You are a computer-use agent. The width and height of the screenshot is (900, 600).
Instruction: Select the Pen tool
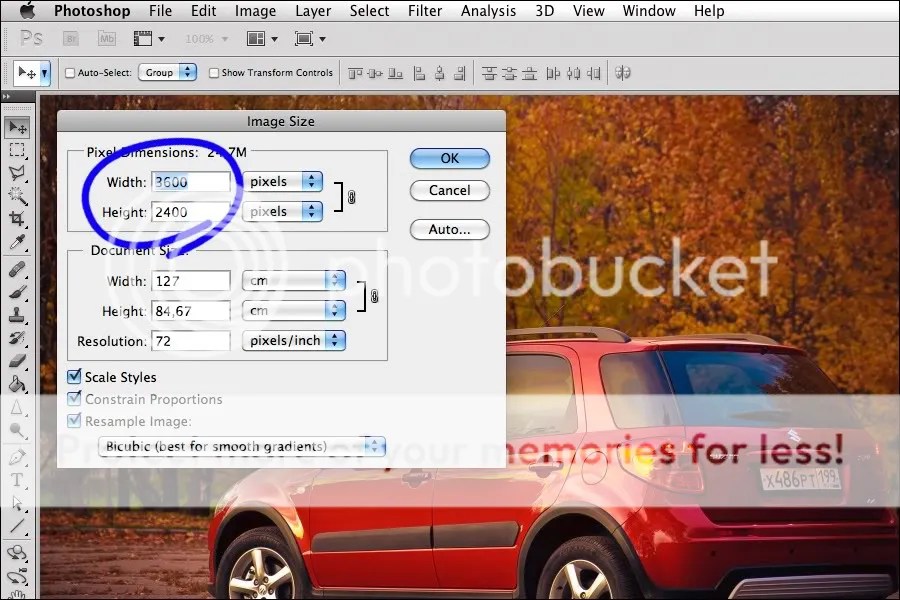click(x=17, y=458)
